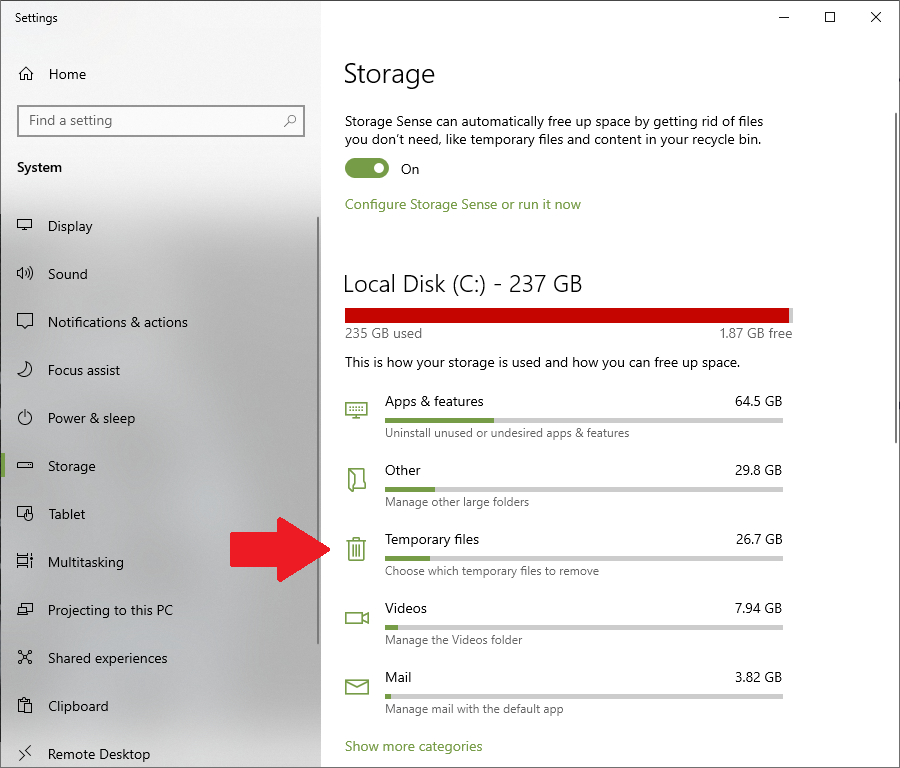Viewport: 900px width, 768px height.
Task: Click the trash can Temporary files icon
Action: (x=356, y=549)
